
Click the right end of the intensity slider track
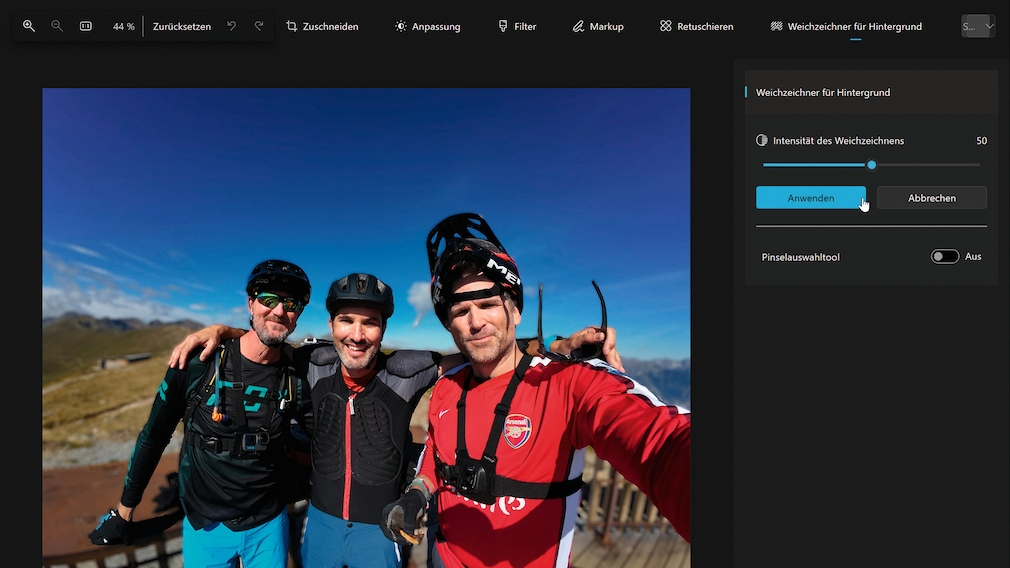click(x=977, y=165)
